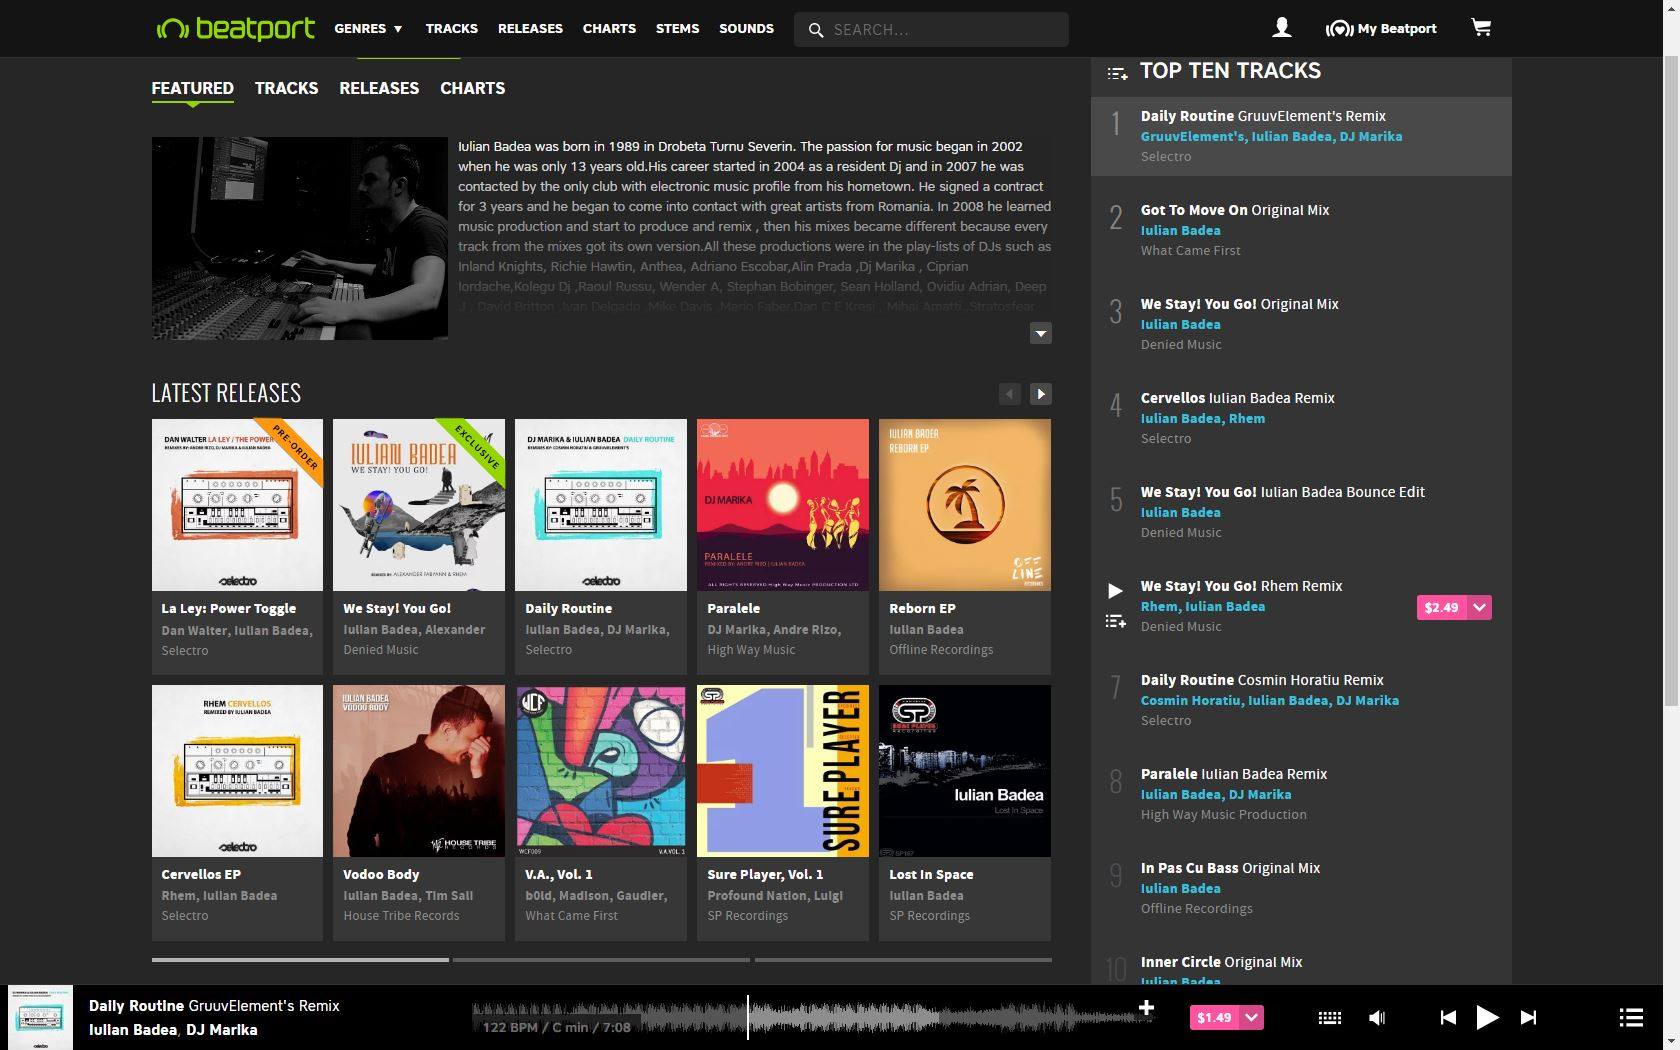1680x1050 pixels.
Task: Open Got To Move On Original Mix
Action: (1235, 210)
